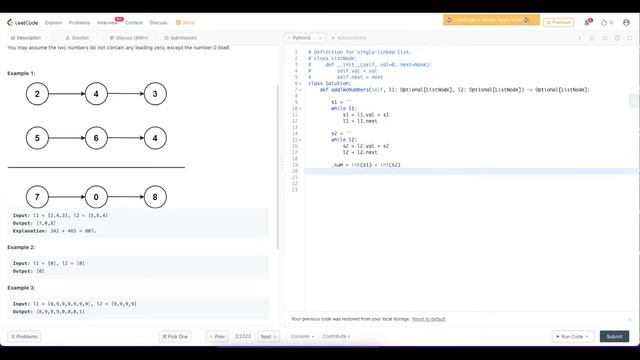Collapse the while l1 fold arrow
This screenshot has height=360, width=640.
300,109
